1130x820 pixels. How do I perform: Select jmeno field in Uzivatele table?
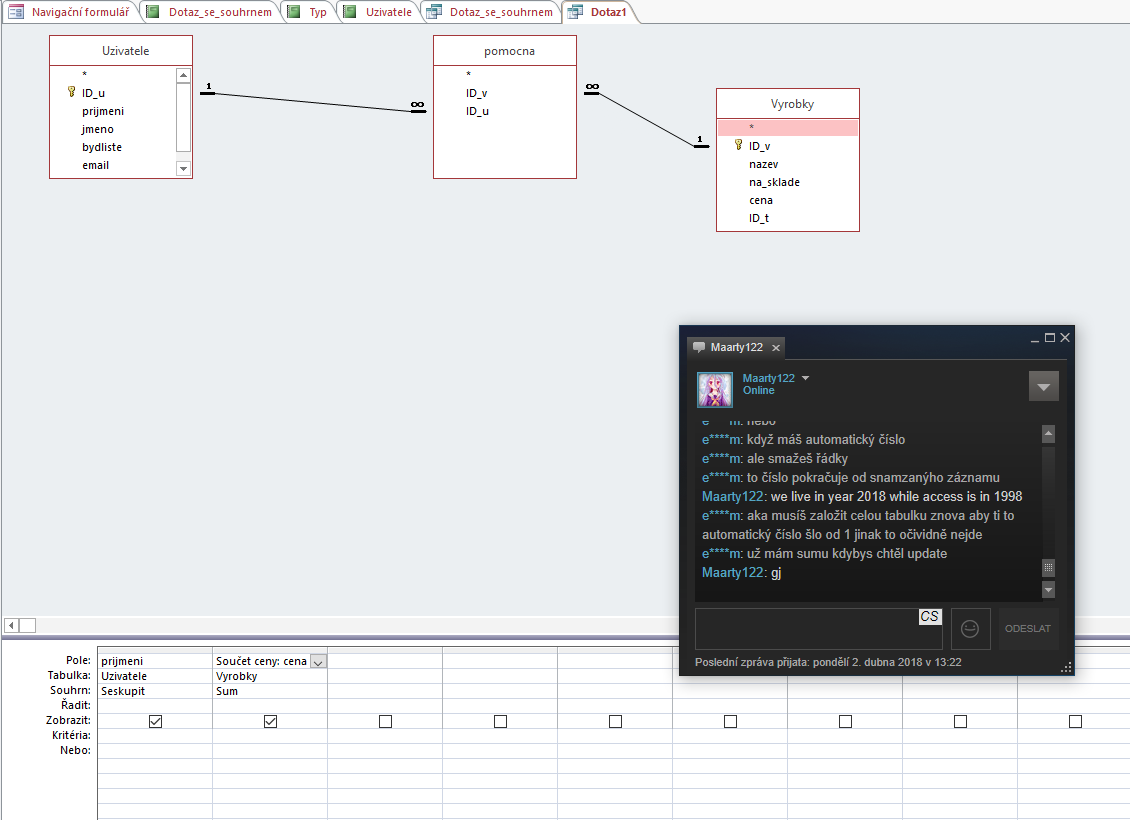(97, 129)
